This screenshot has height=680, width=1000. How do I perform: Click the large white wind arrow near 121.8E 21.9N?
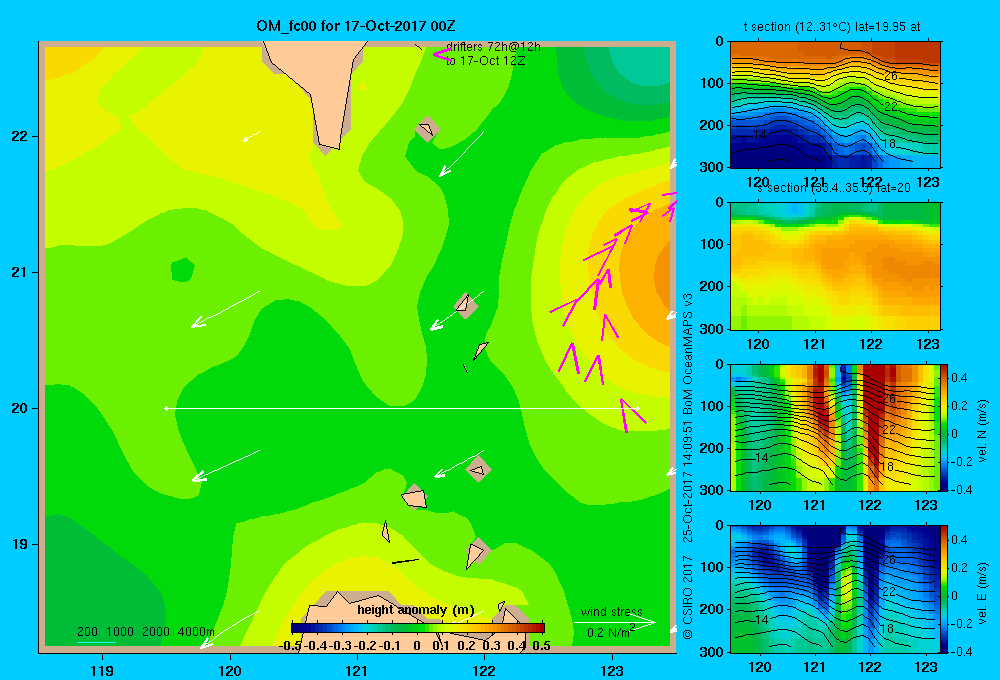[461, 154]
